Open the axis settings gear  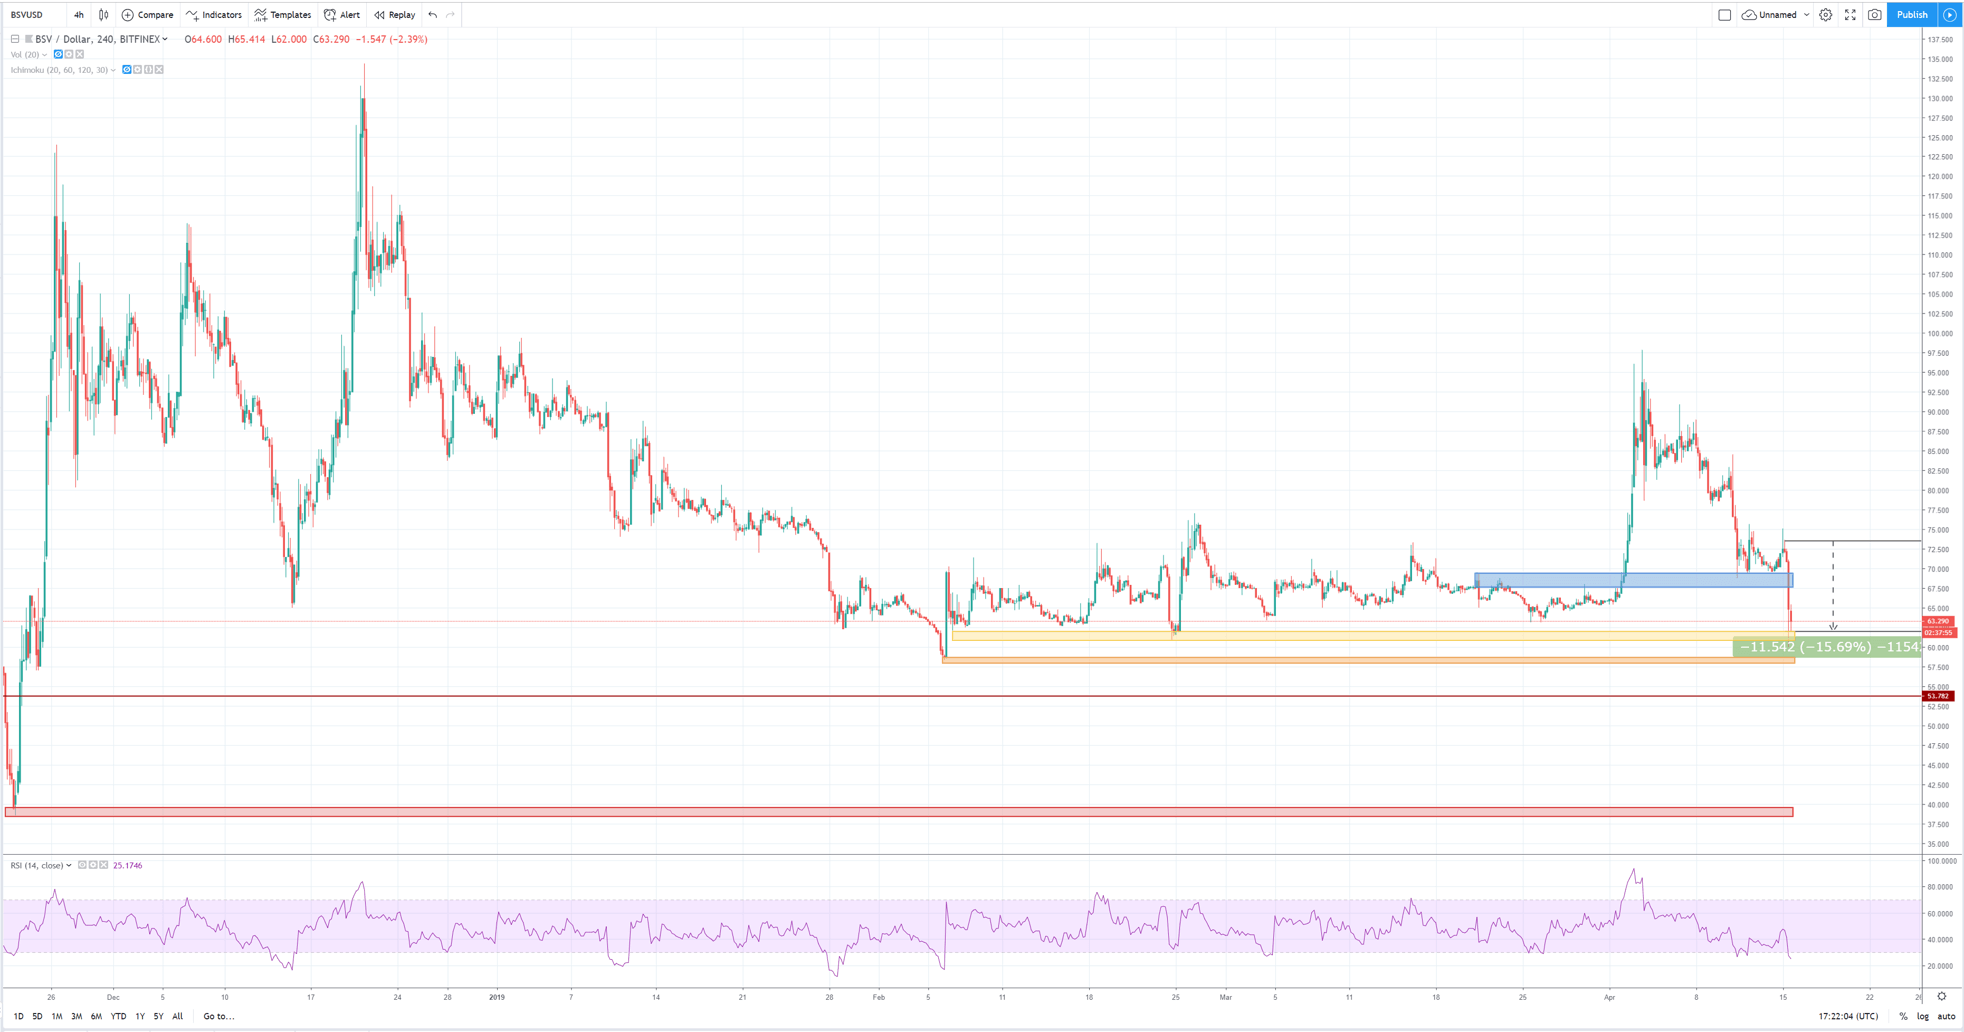(1942, 996)
